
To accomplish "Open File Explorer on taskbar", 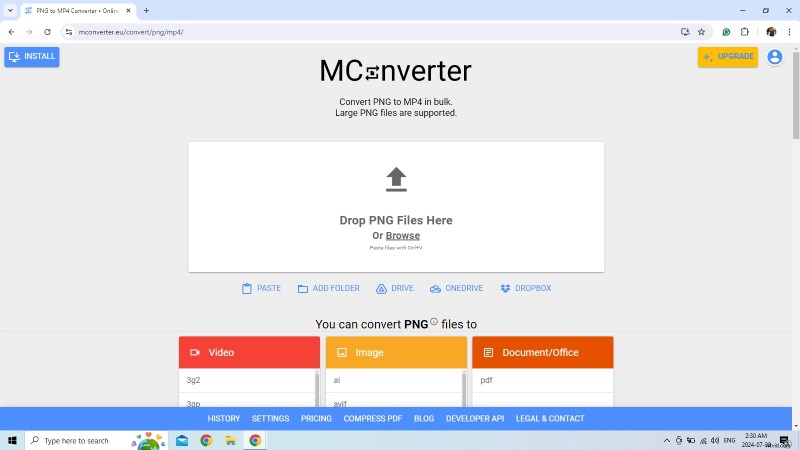I will [231, 440].
